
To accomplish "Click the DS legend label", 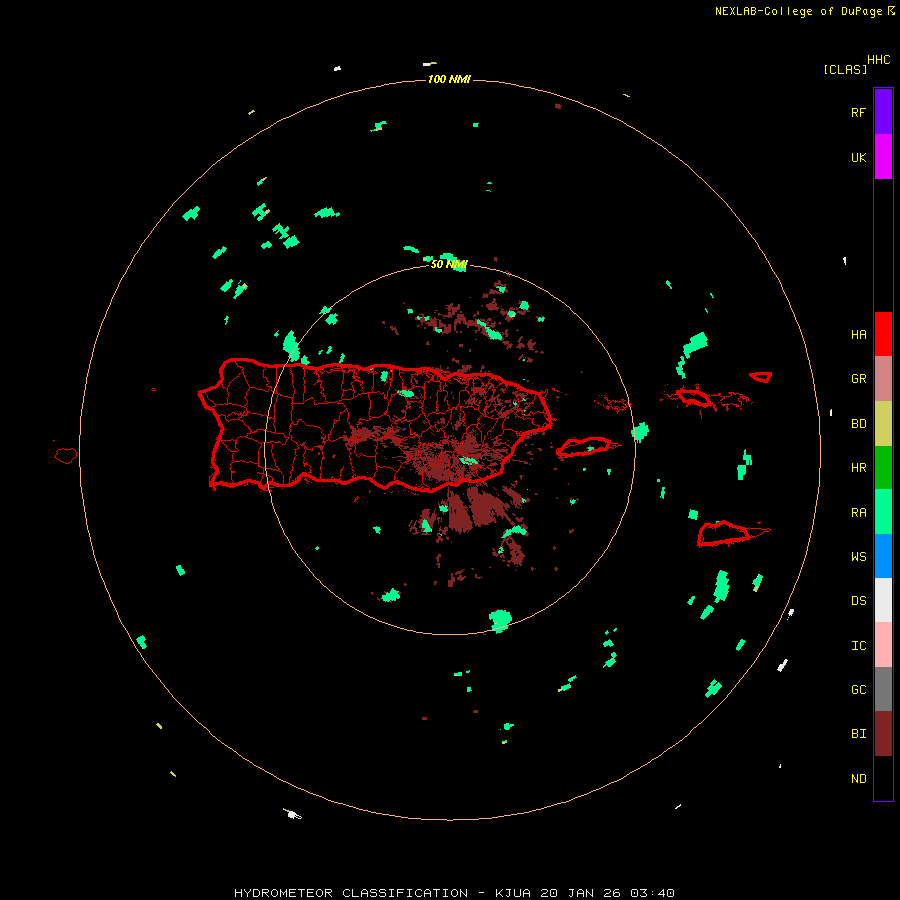I will coord(858,601).
